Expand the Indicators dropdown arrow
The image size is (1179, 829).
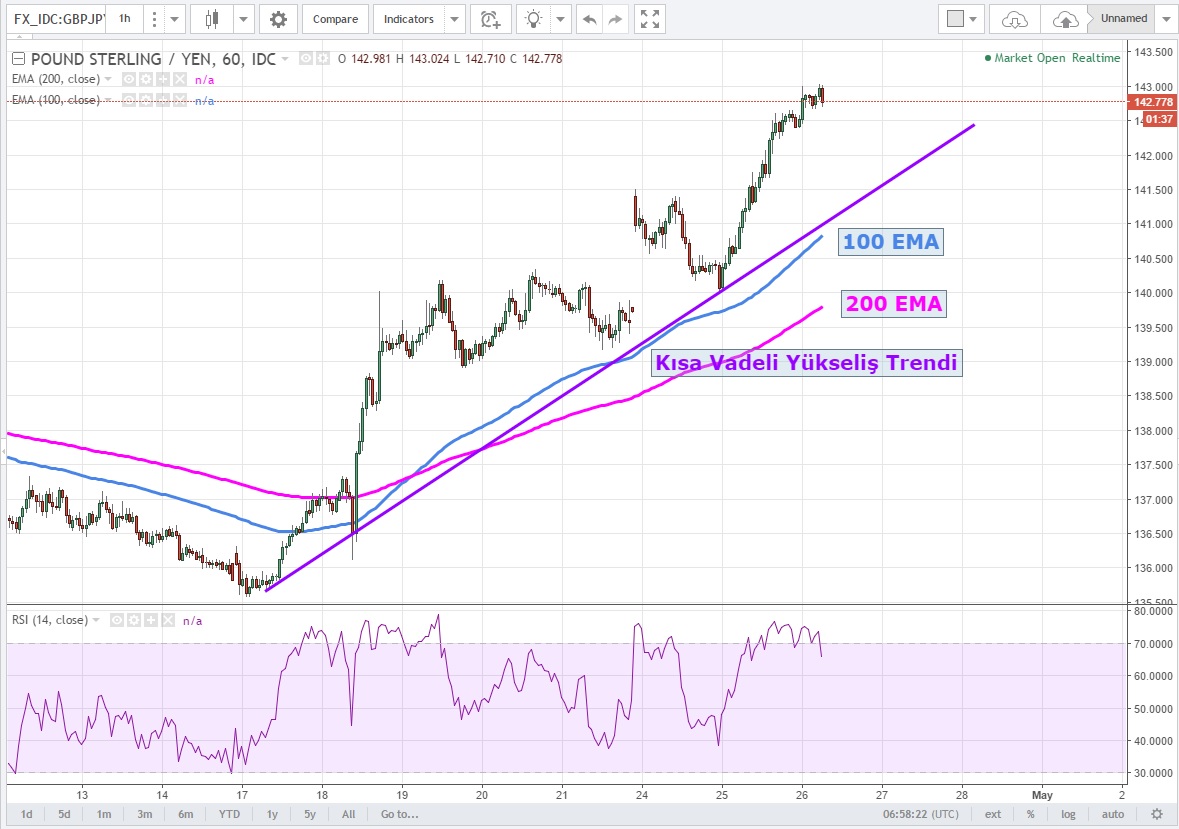point(455,19)
